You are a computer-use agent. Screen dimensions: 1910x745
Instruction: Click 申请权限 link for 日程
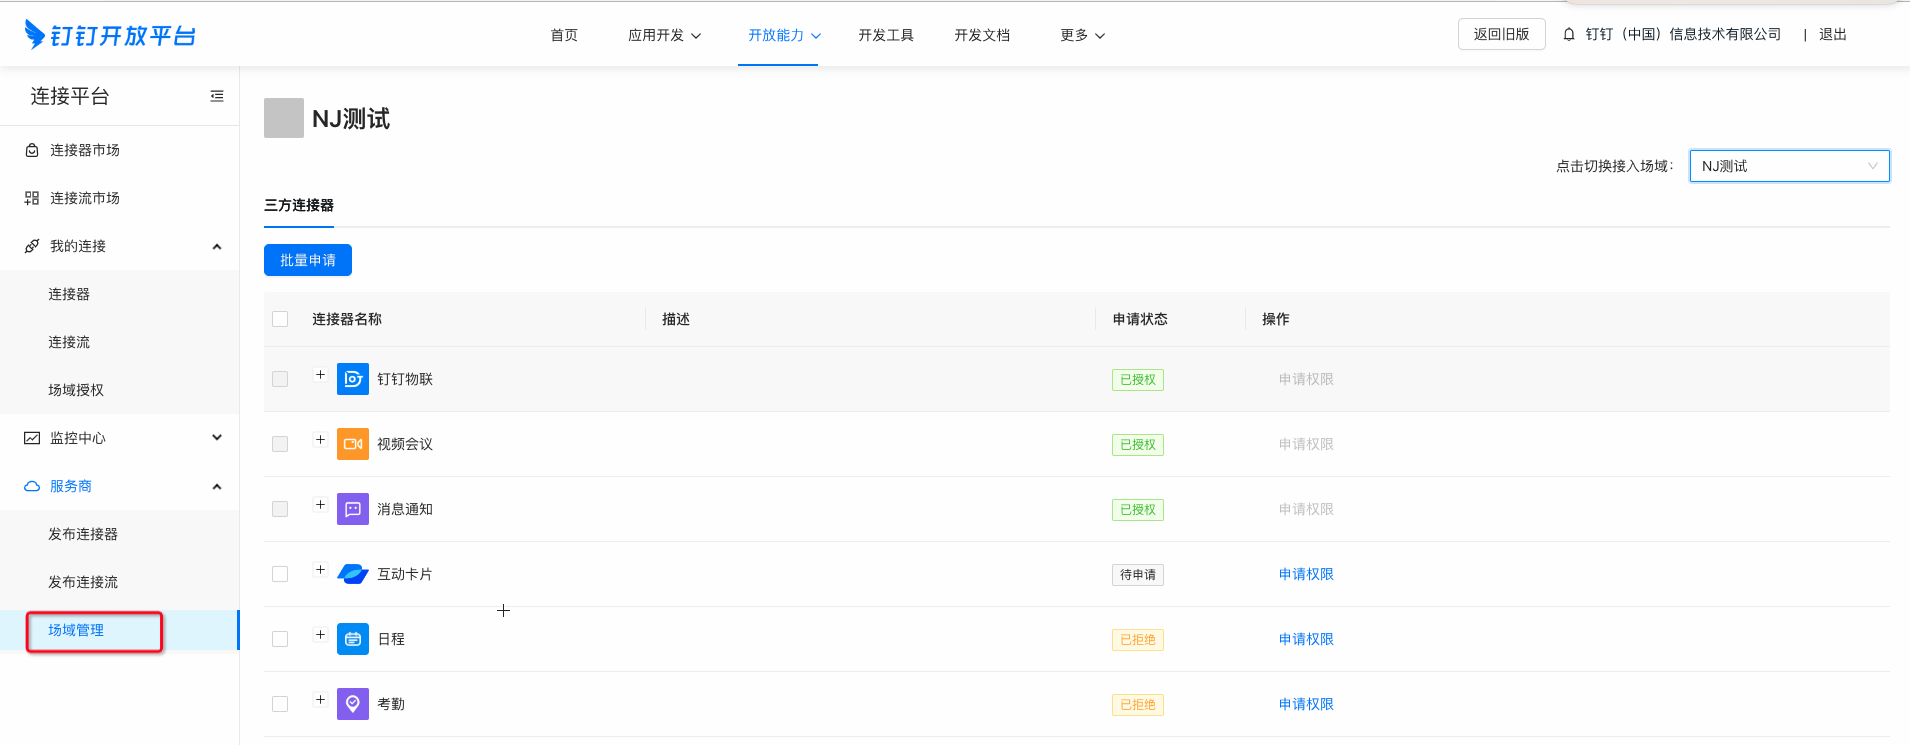click(1306, 639)
